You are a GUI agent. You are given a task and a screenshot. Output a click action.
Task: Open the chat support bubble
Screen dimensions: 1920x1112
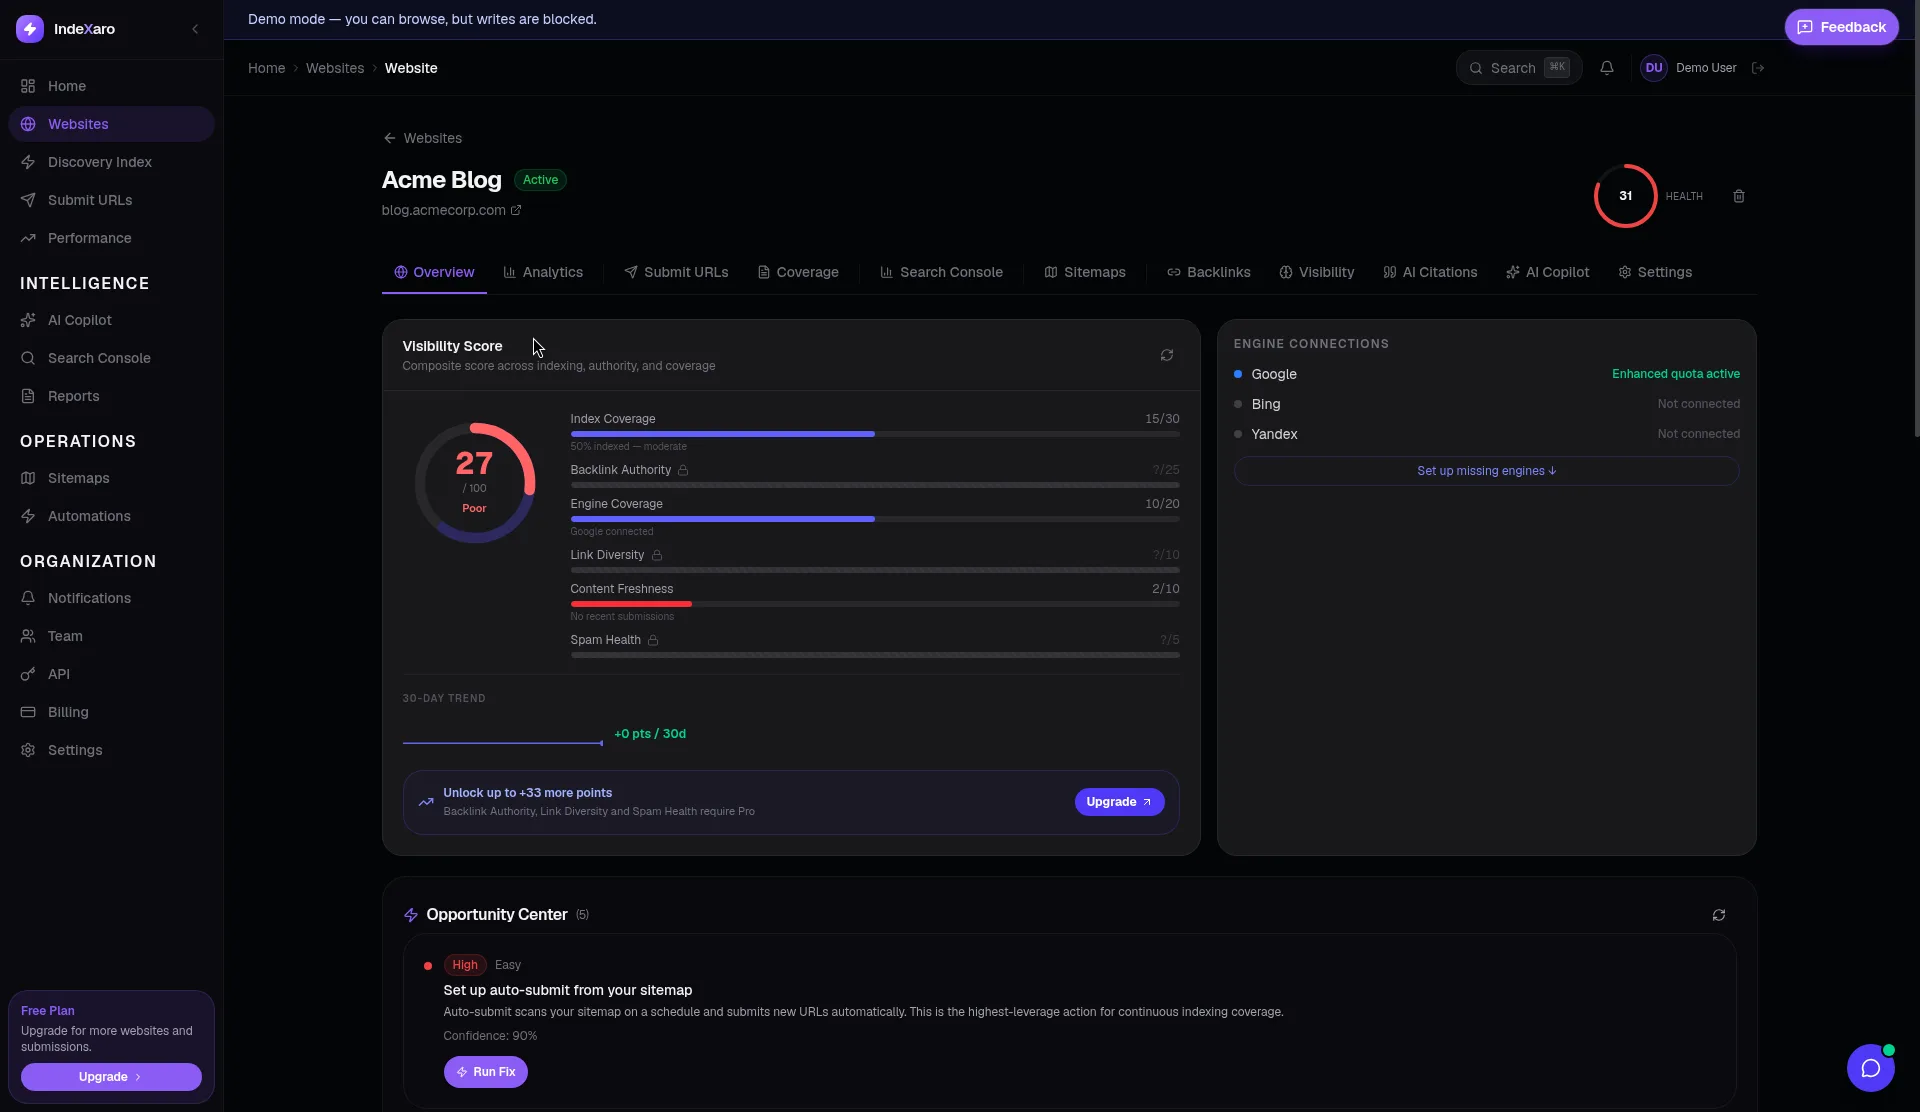pos(1871,1068)
